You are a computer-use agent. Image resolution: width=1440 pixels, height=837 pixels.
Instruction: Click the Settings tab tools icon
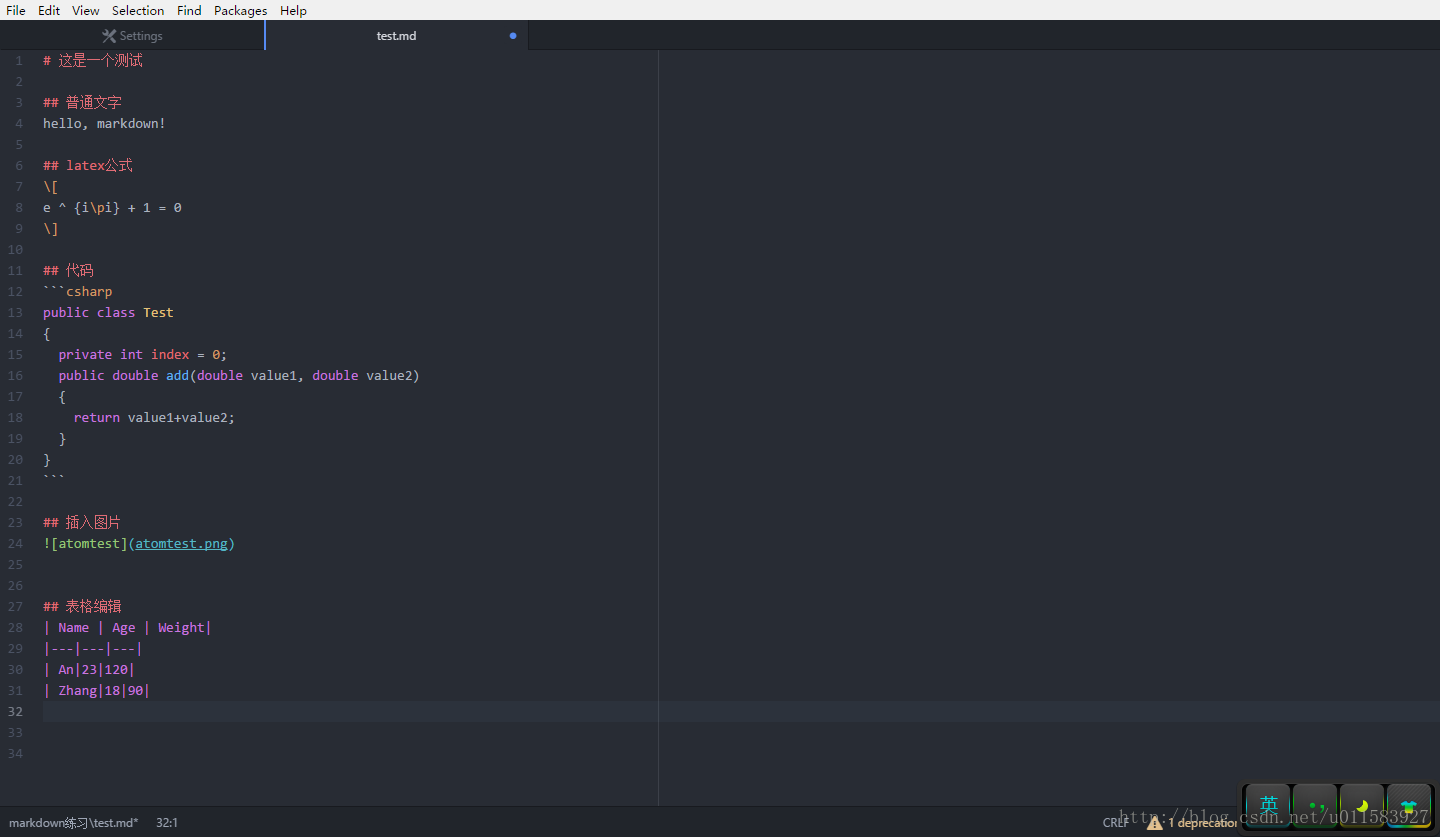[x=109, y=36]
